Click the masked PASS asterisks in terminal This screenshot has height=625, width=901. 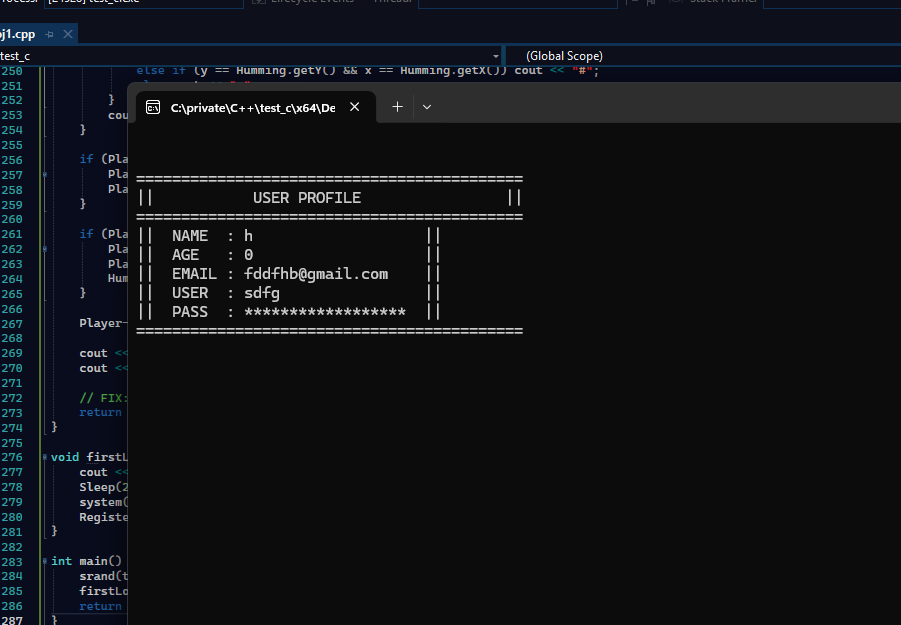coord(325,312)
